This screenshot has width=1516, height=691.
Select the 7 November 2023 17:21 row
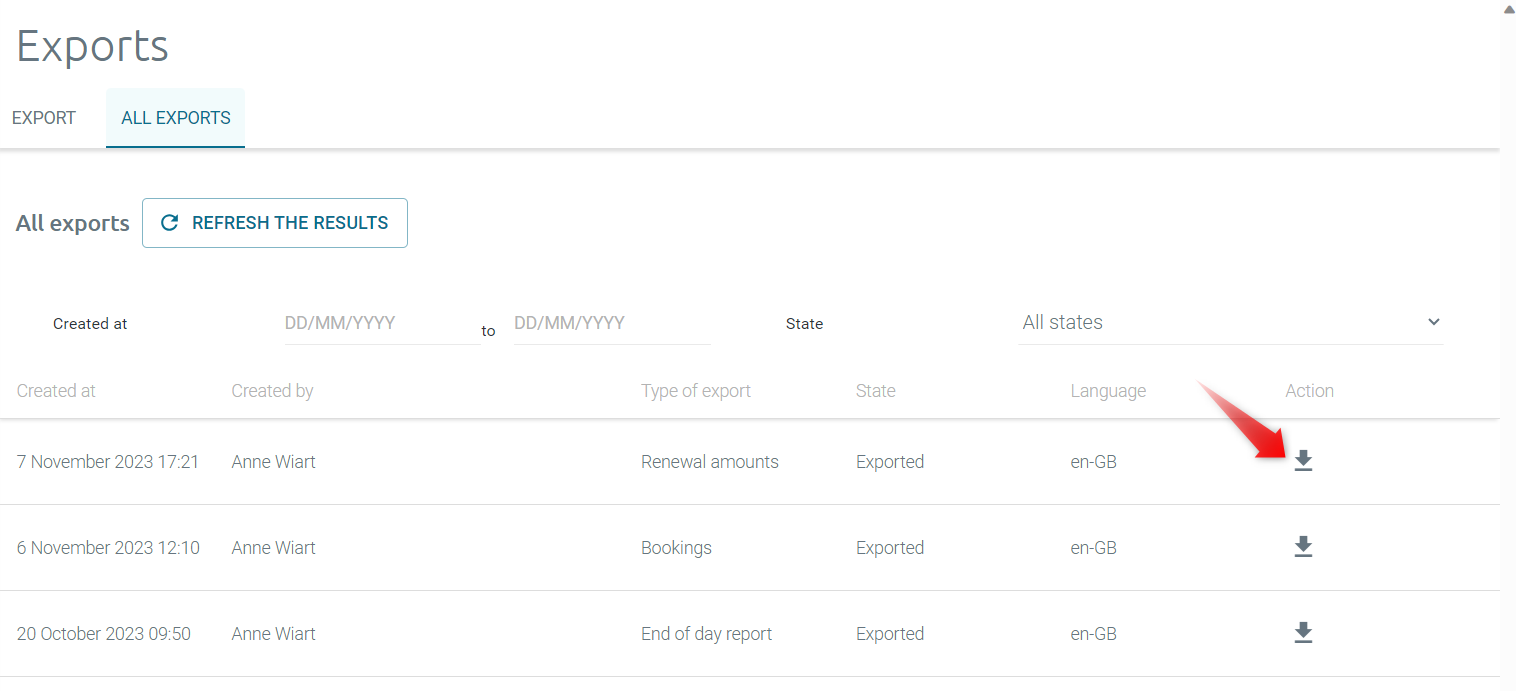(x=108, y=462)
